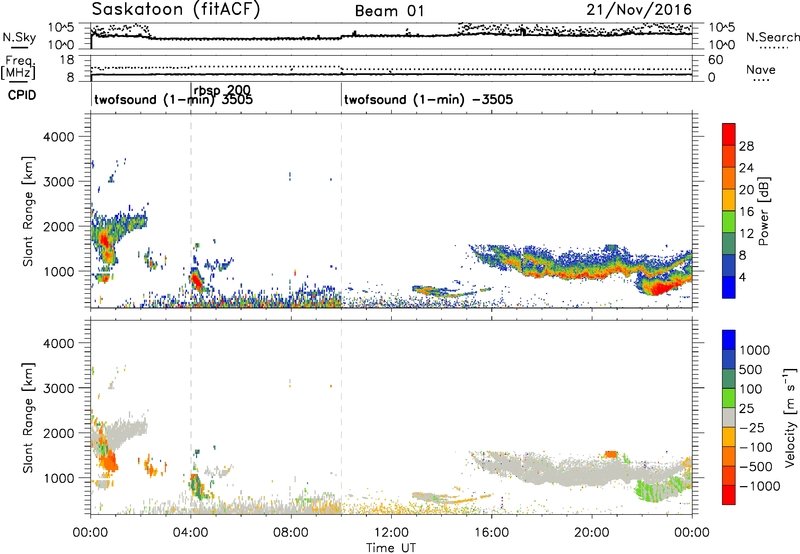Click the "08:00" time axis tick label
Screen dimensions: 800x554
pyautogui.click(x=291, y=533)
